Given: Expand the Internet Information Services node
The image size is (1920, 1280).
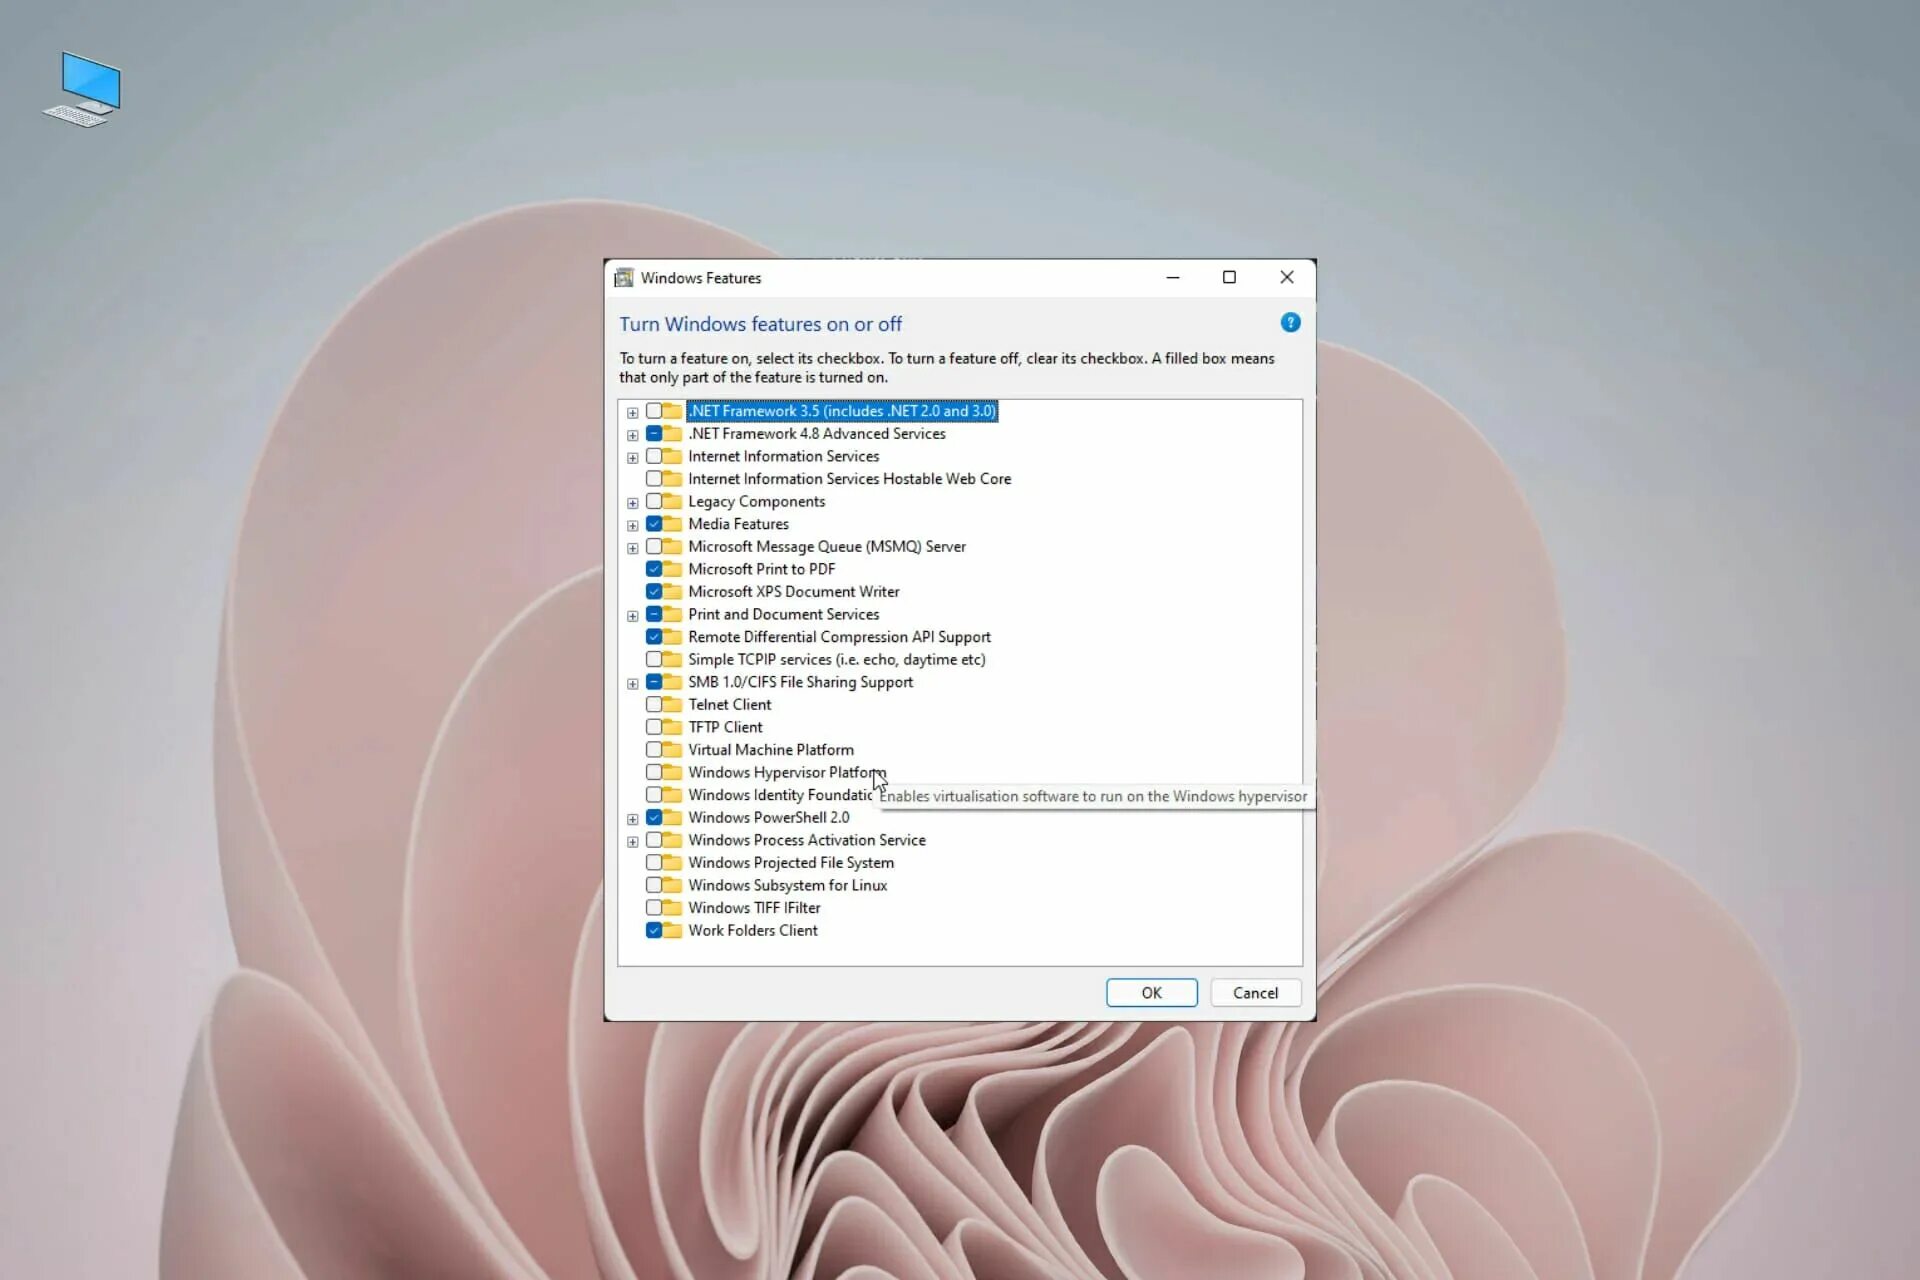Looking at the screenshot, I should coord(632,458).
